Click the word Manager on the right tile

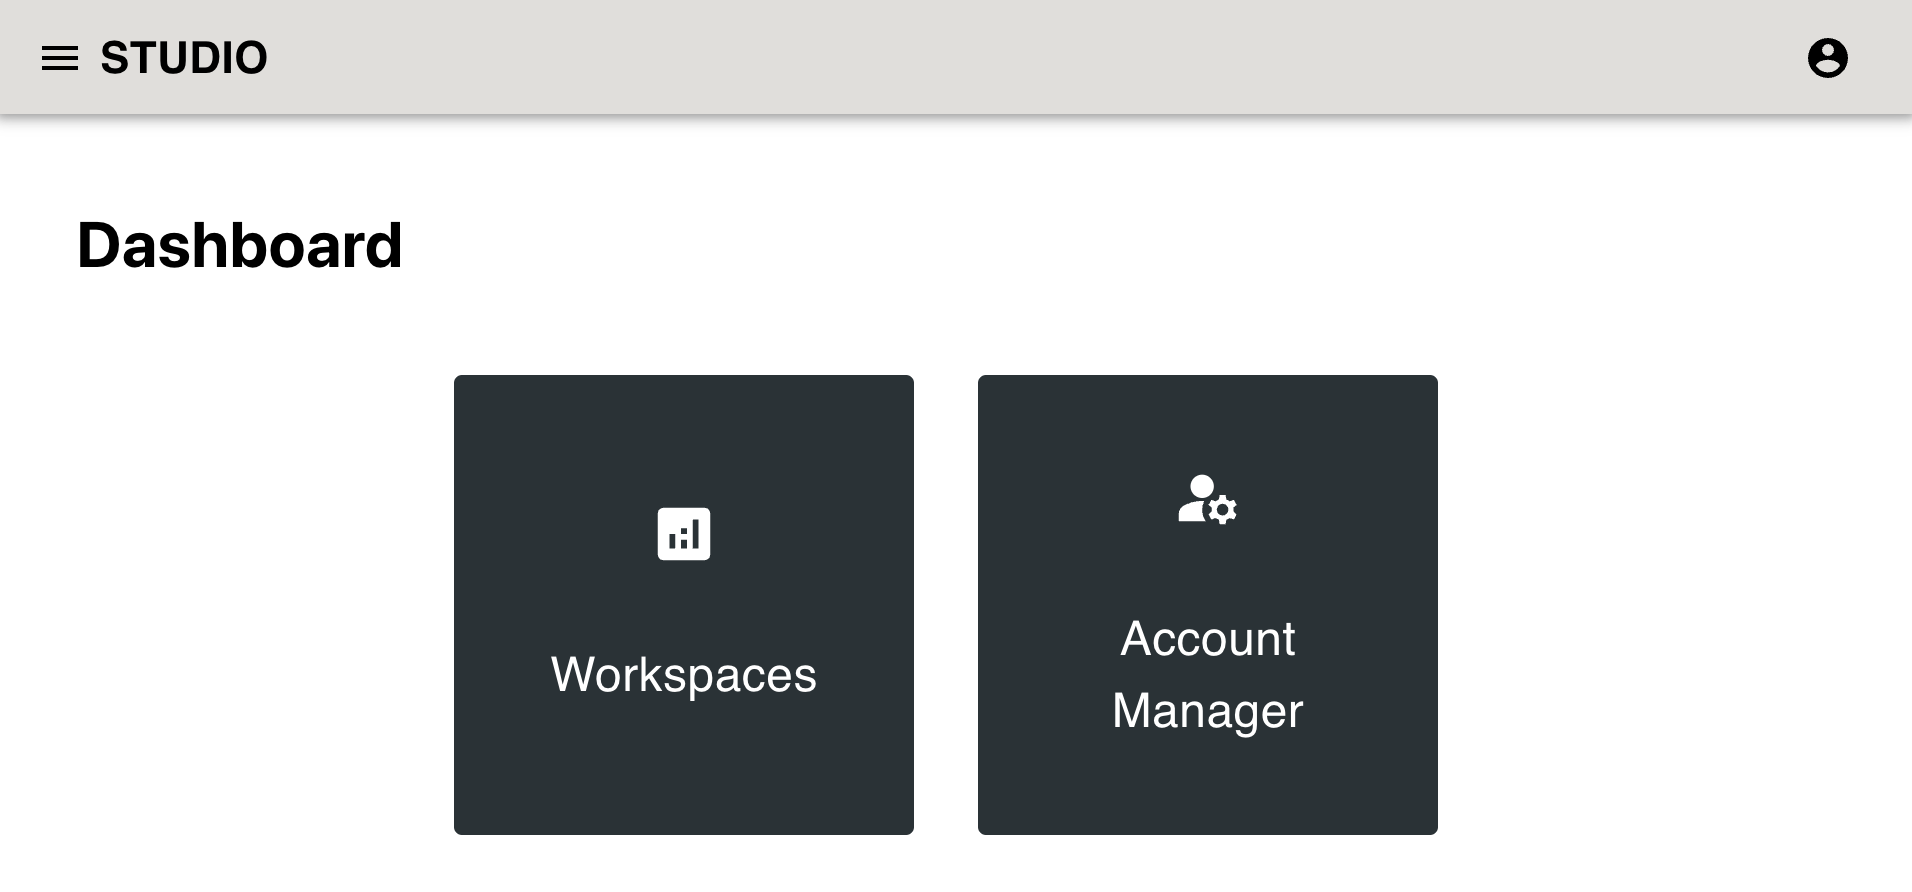point(1208,711)
